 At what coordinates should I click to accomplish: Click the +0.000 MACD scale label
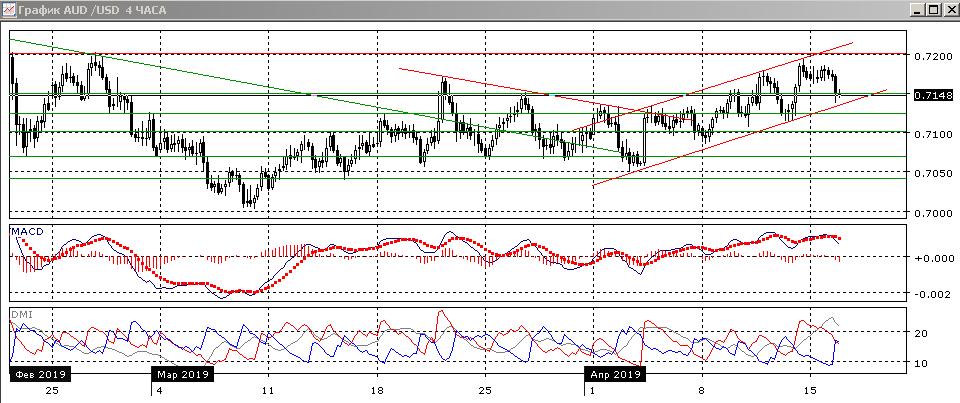(x=932, y=257)
